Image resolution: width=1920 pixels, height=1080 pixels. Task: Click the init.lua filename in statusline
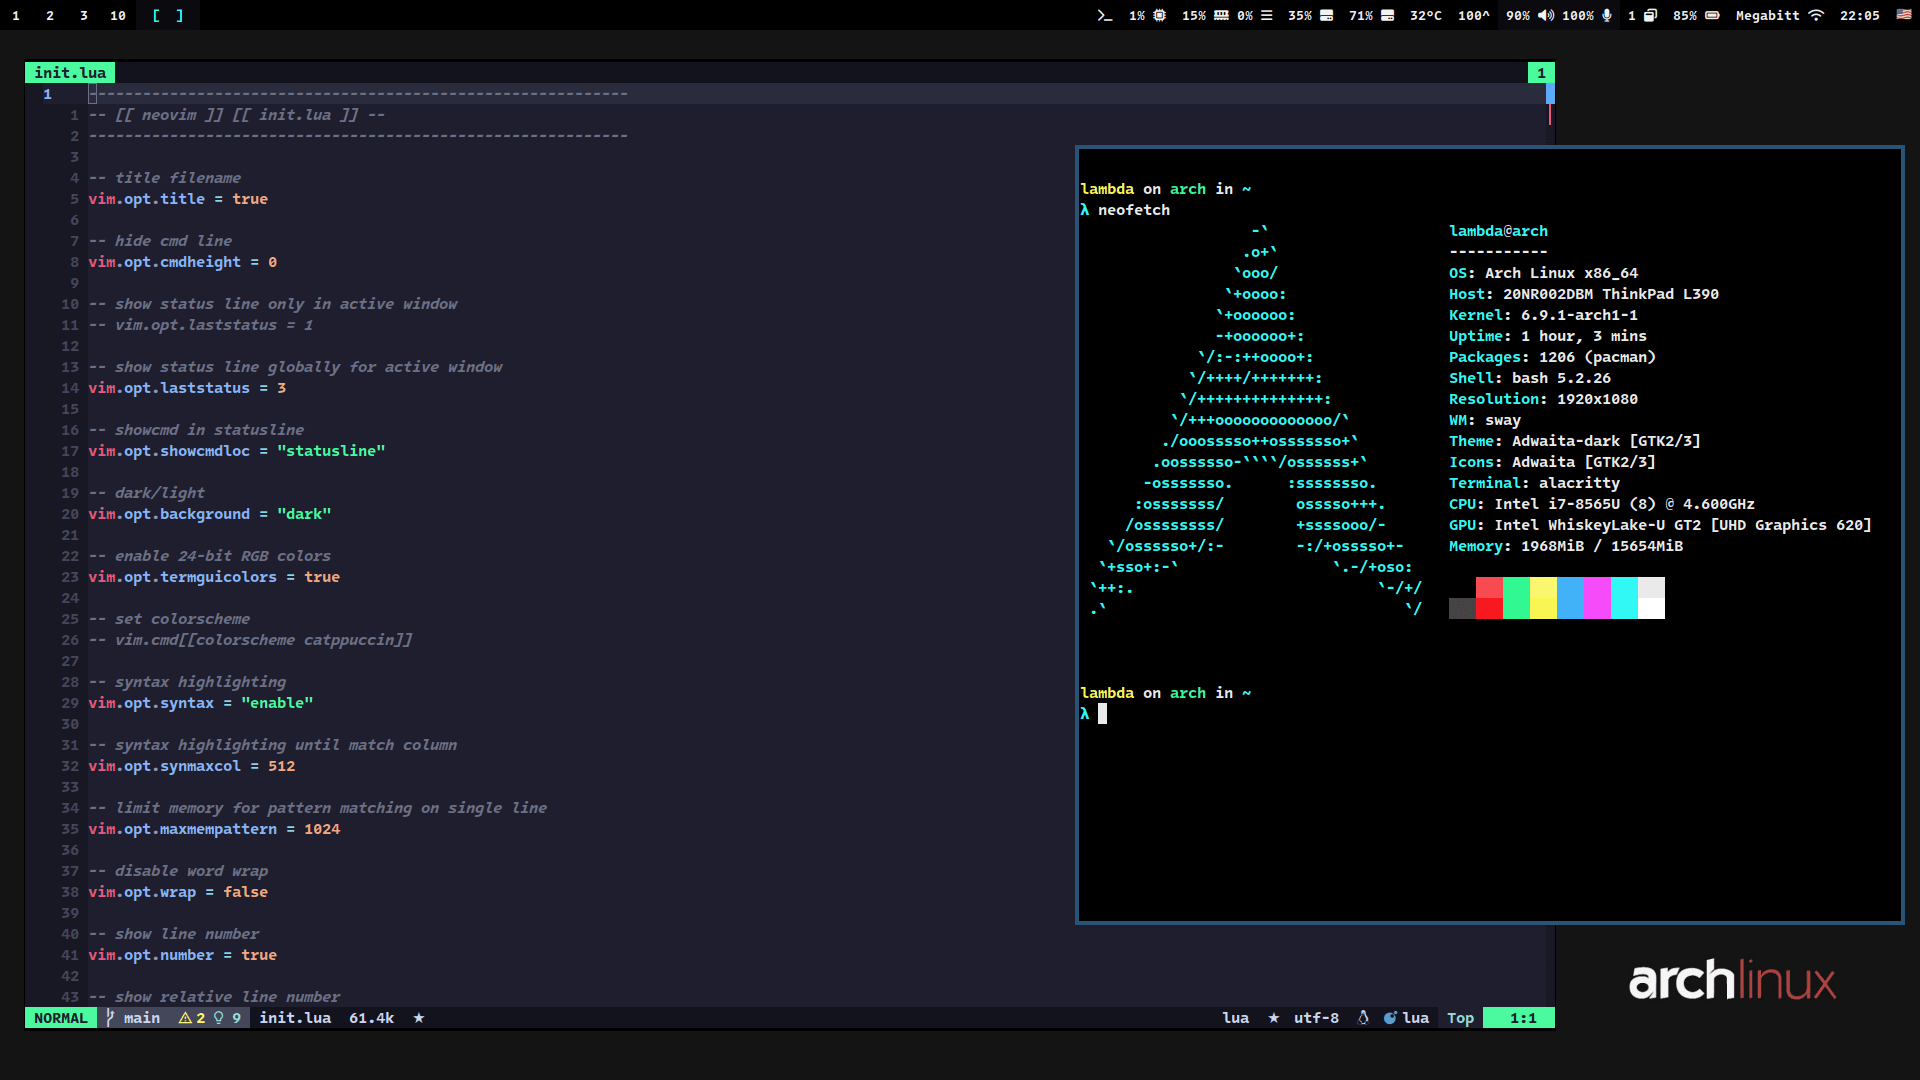pyautogui.click(x=295, y=1018)
